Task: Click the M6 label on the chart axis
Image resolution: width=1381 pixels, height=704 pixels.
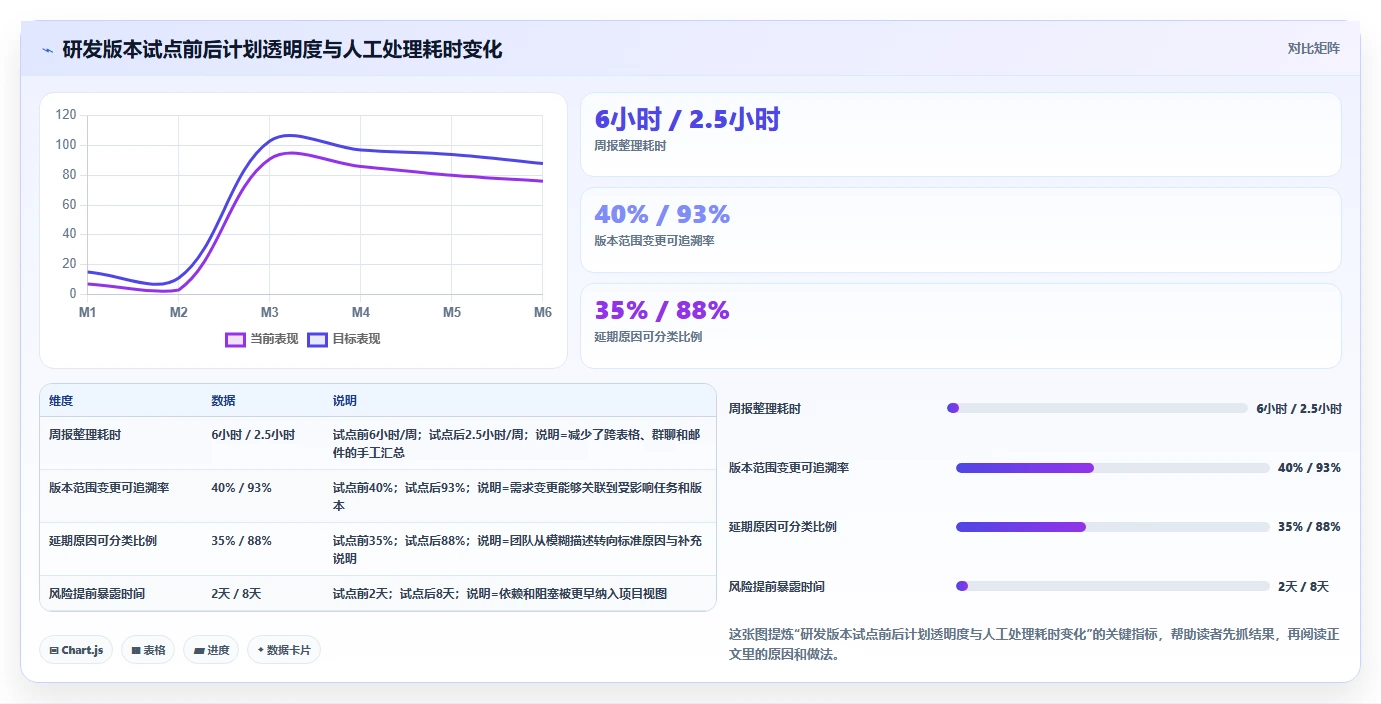Action: [x=542, y=312]
